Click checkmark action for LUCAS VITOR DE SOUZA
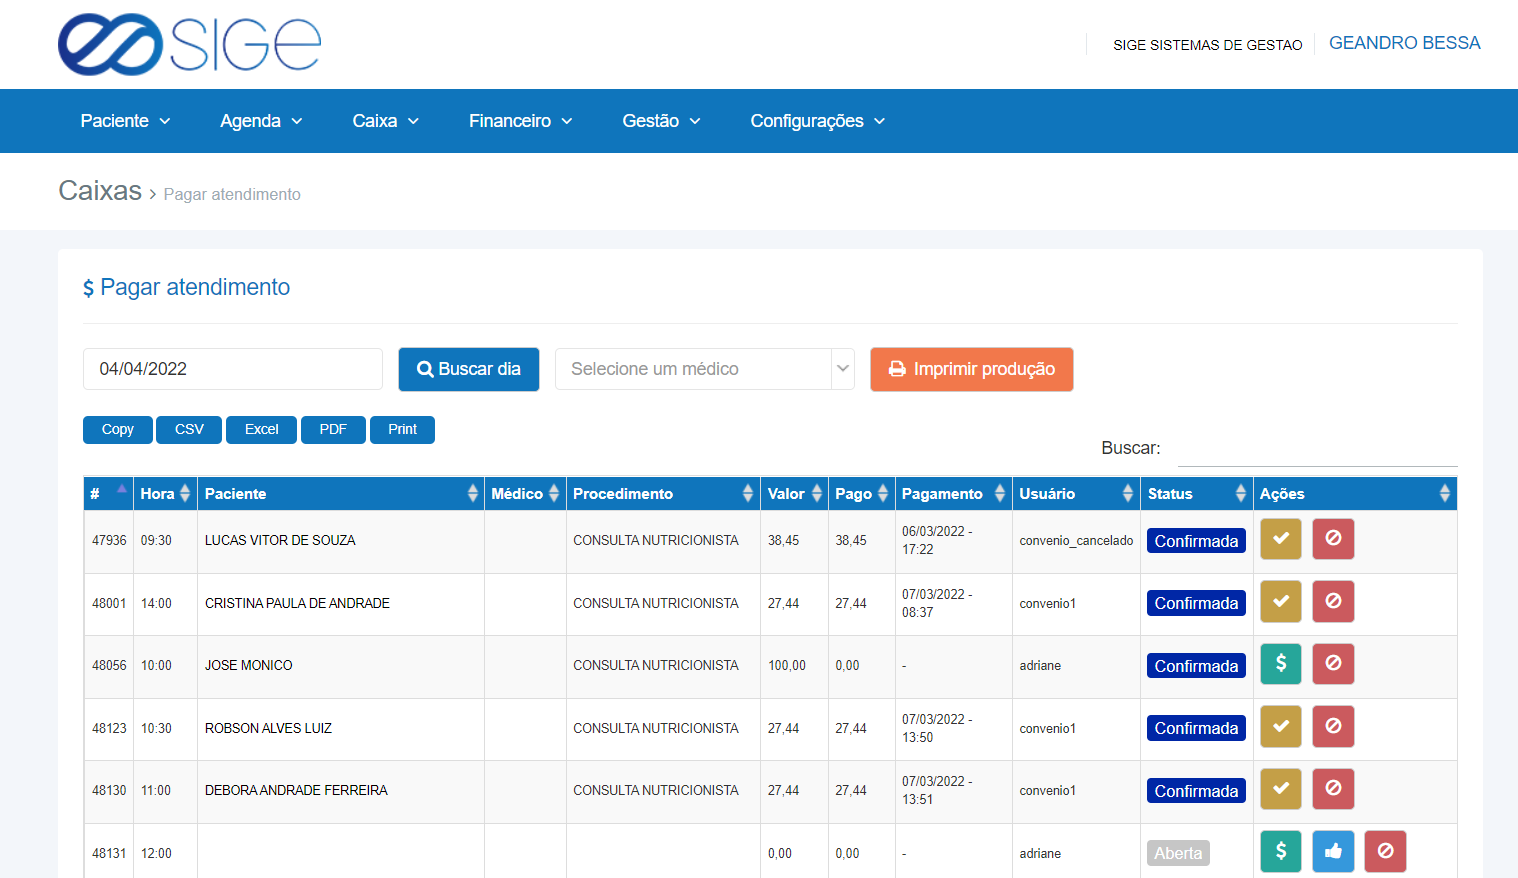 tap(1280, 539)
